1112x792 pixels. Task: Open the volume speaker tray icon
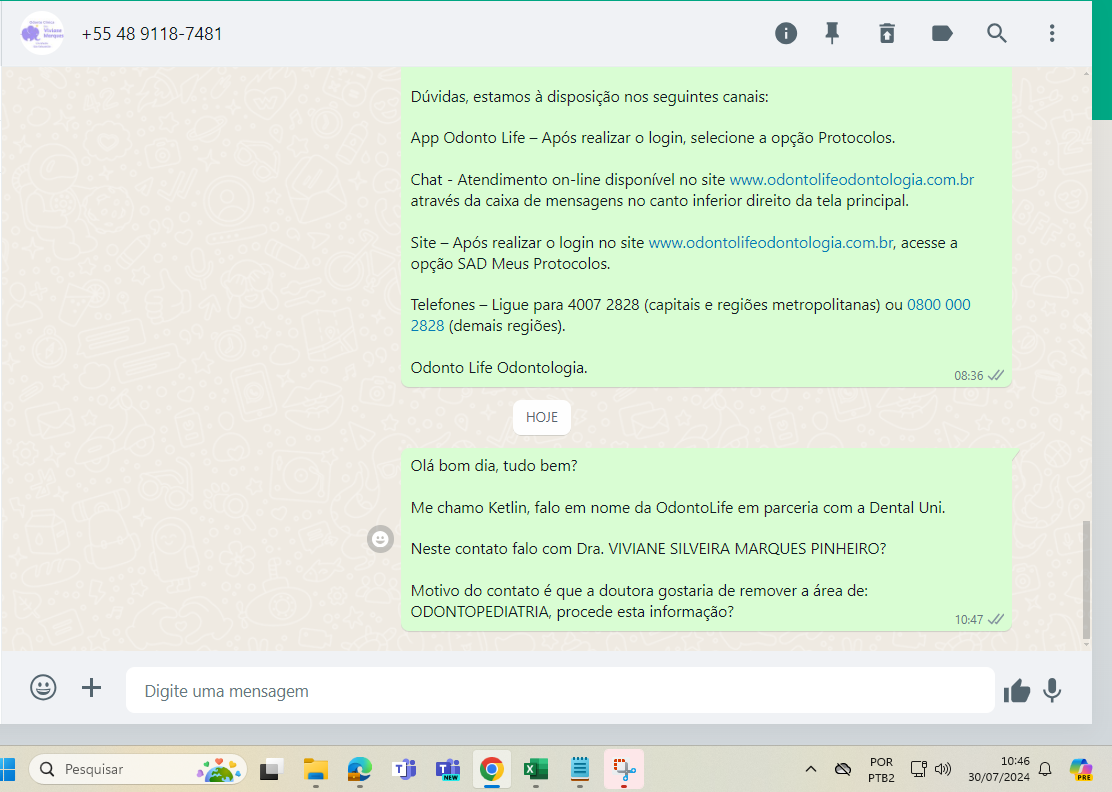click(x=943, y=769)
